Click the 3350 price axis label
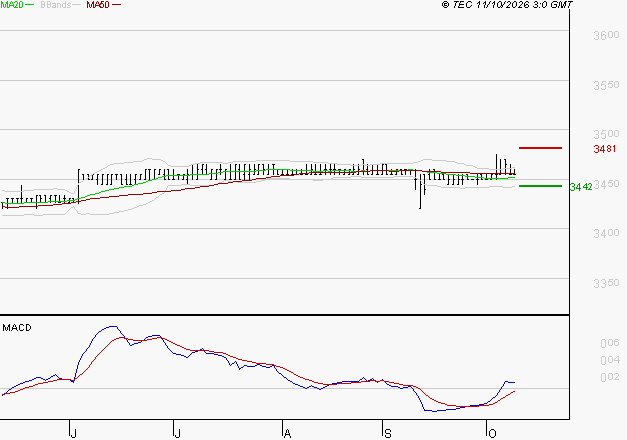 point(606,284)
